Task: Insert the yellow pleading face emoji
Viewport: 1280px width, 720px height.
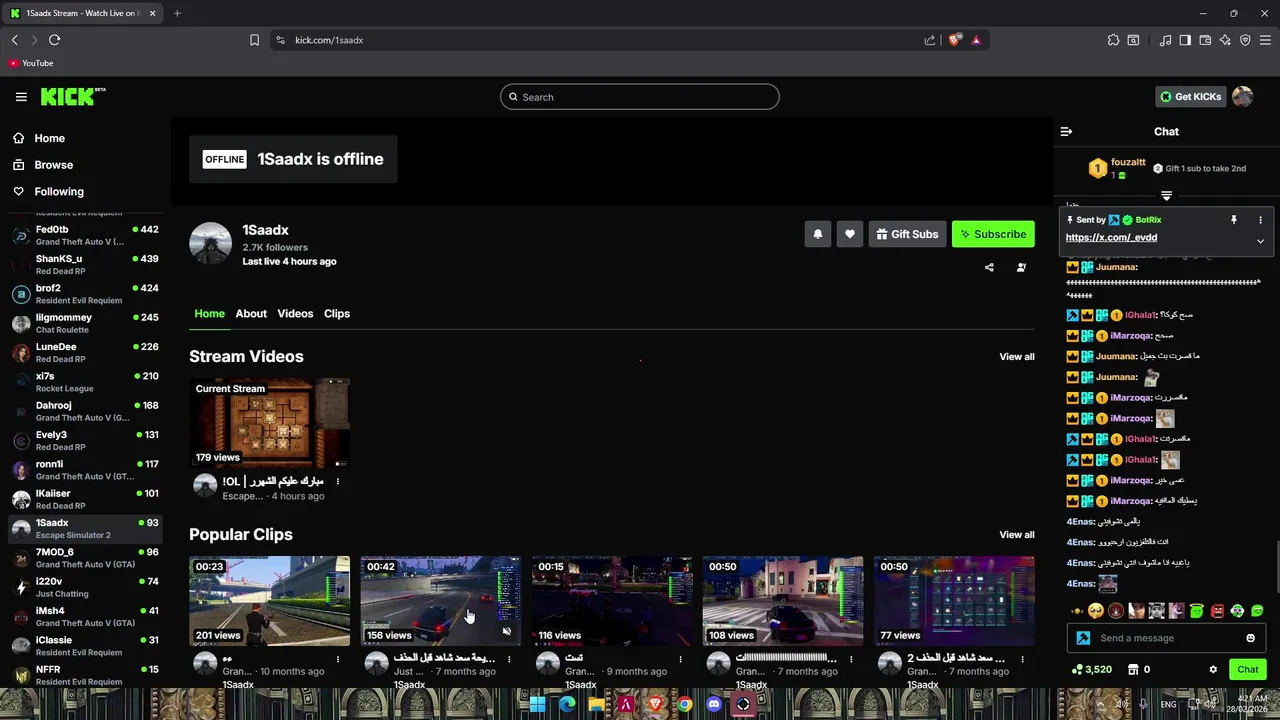Action: (x=1096, y=611)
